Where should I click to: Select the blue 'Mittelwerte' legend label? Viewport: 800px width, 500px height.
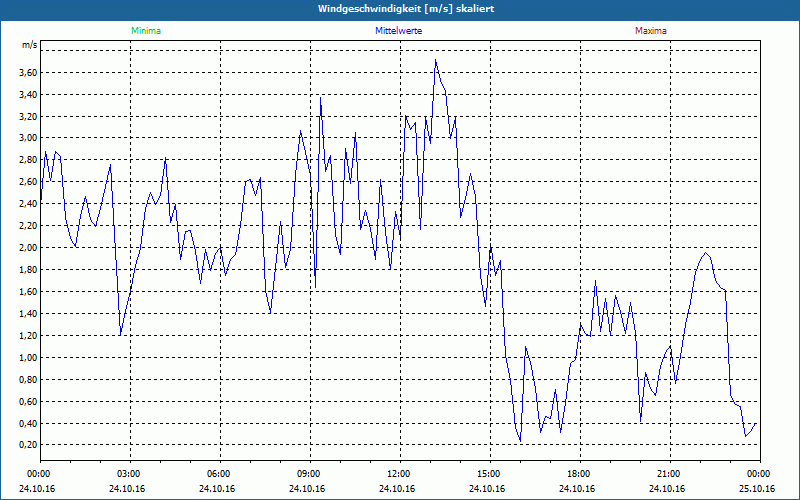(x=398, y=31)
